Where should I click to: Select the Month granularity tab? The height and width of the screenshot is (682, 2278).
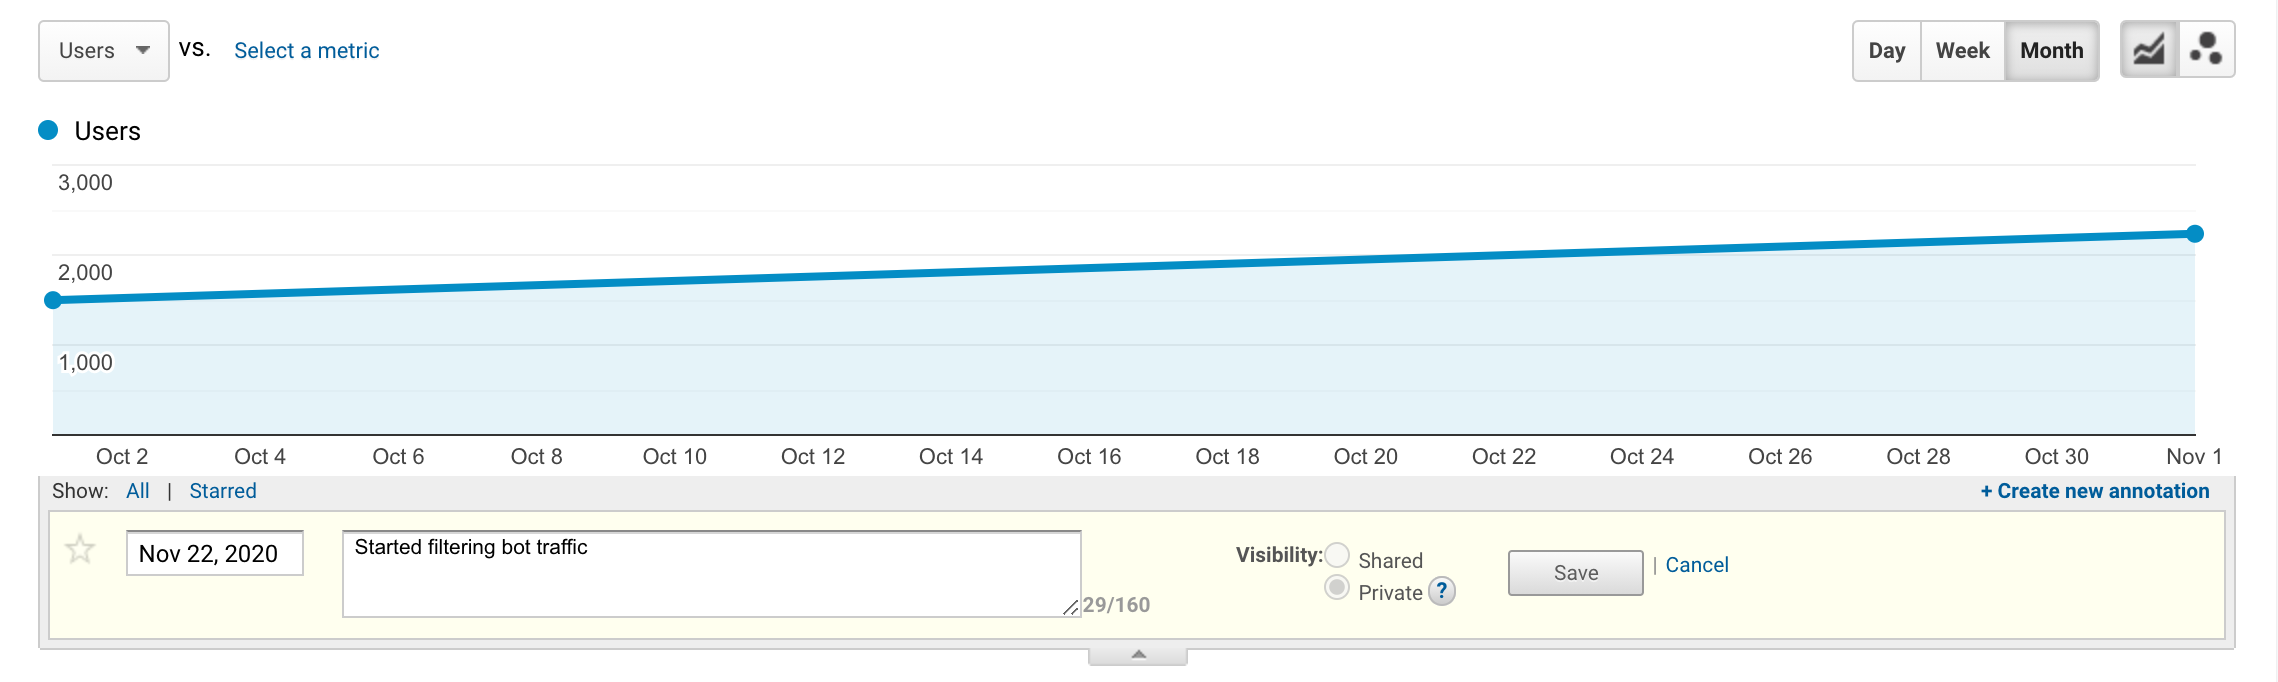2051,49
